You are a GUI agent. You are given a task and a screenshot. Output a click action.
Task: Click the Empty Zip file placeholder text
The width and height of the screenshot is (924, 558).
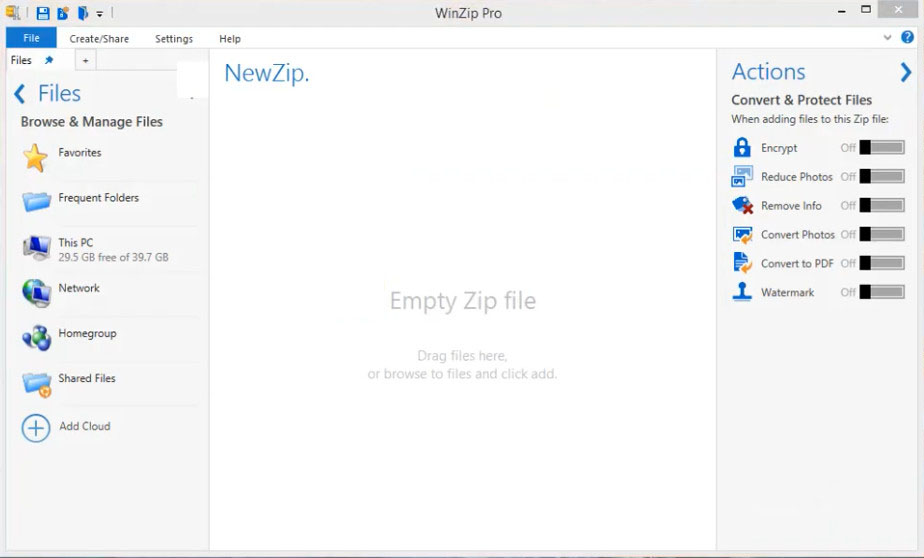click(x=463, y=301)
